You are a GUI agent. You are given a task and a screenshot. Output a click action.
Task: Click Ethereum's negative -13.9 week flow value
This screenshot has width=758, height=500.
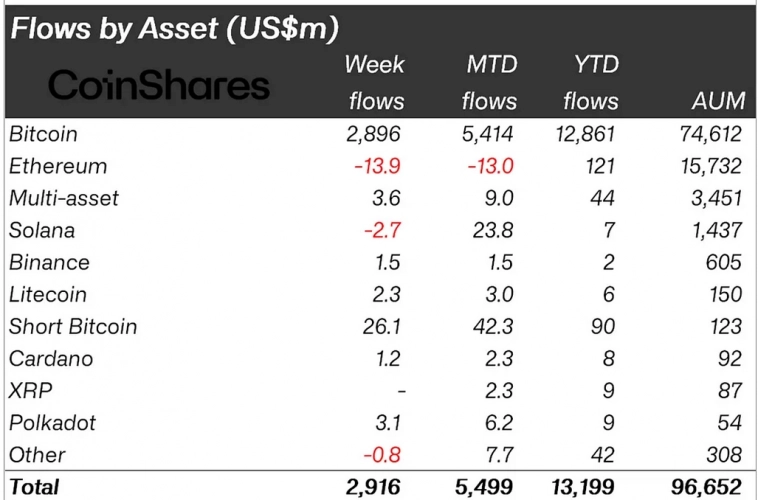379,166
